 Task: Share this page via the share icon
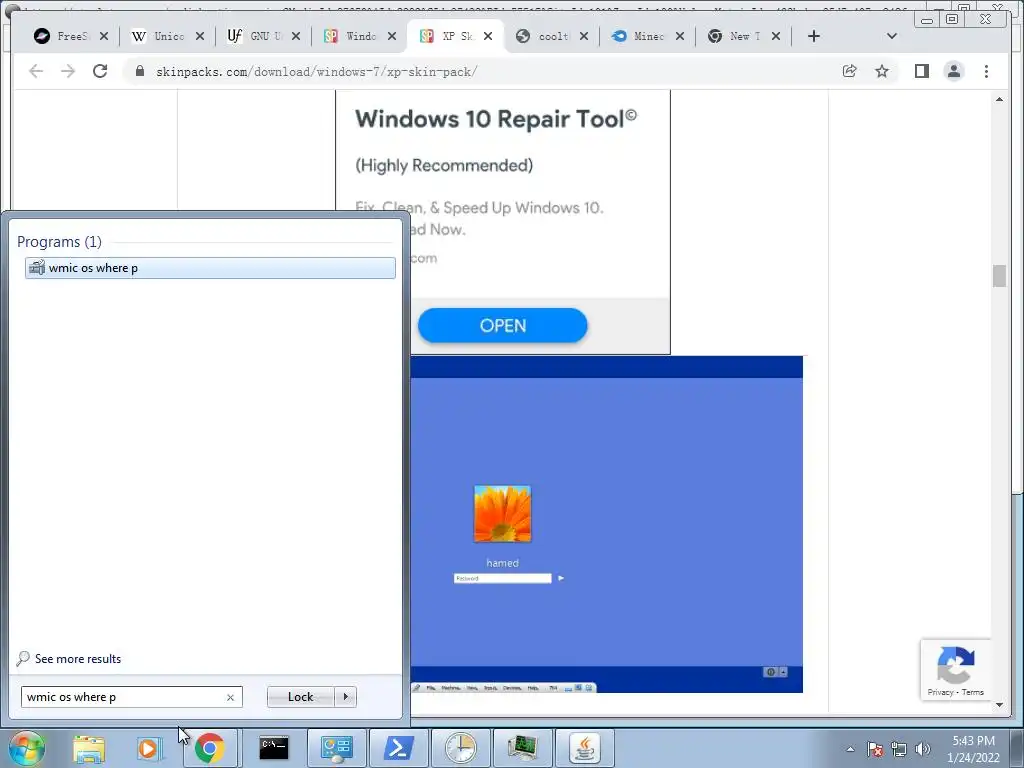pos(850,71)
